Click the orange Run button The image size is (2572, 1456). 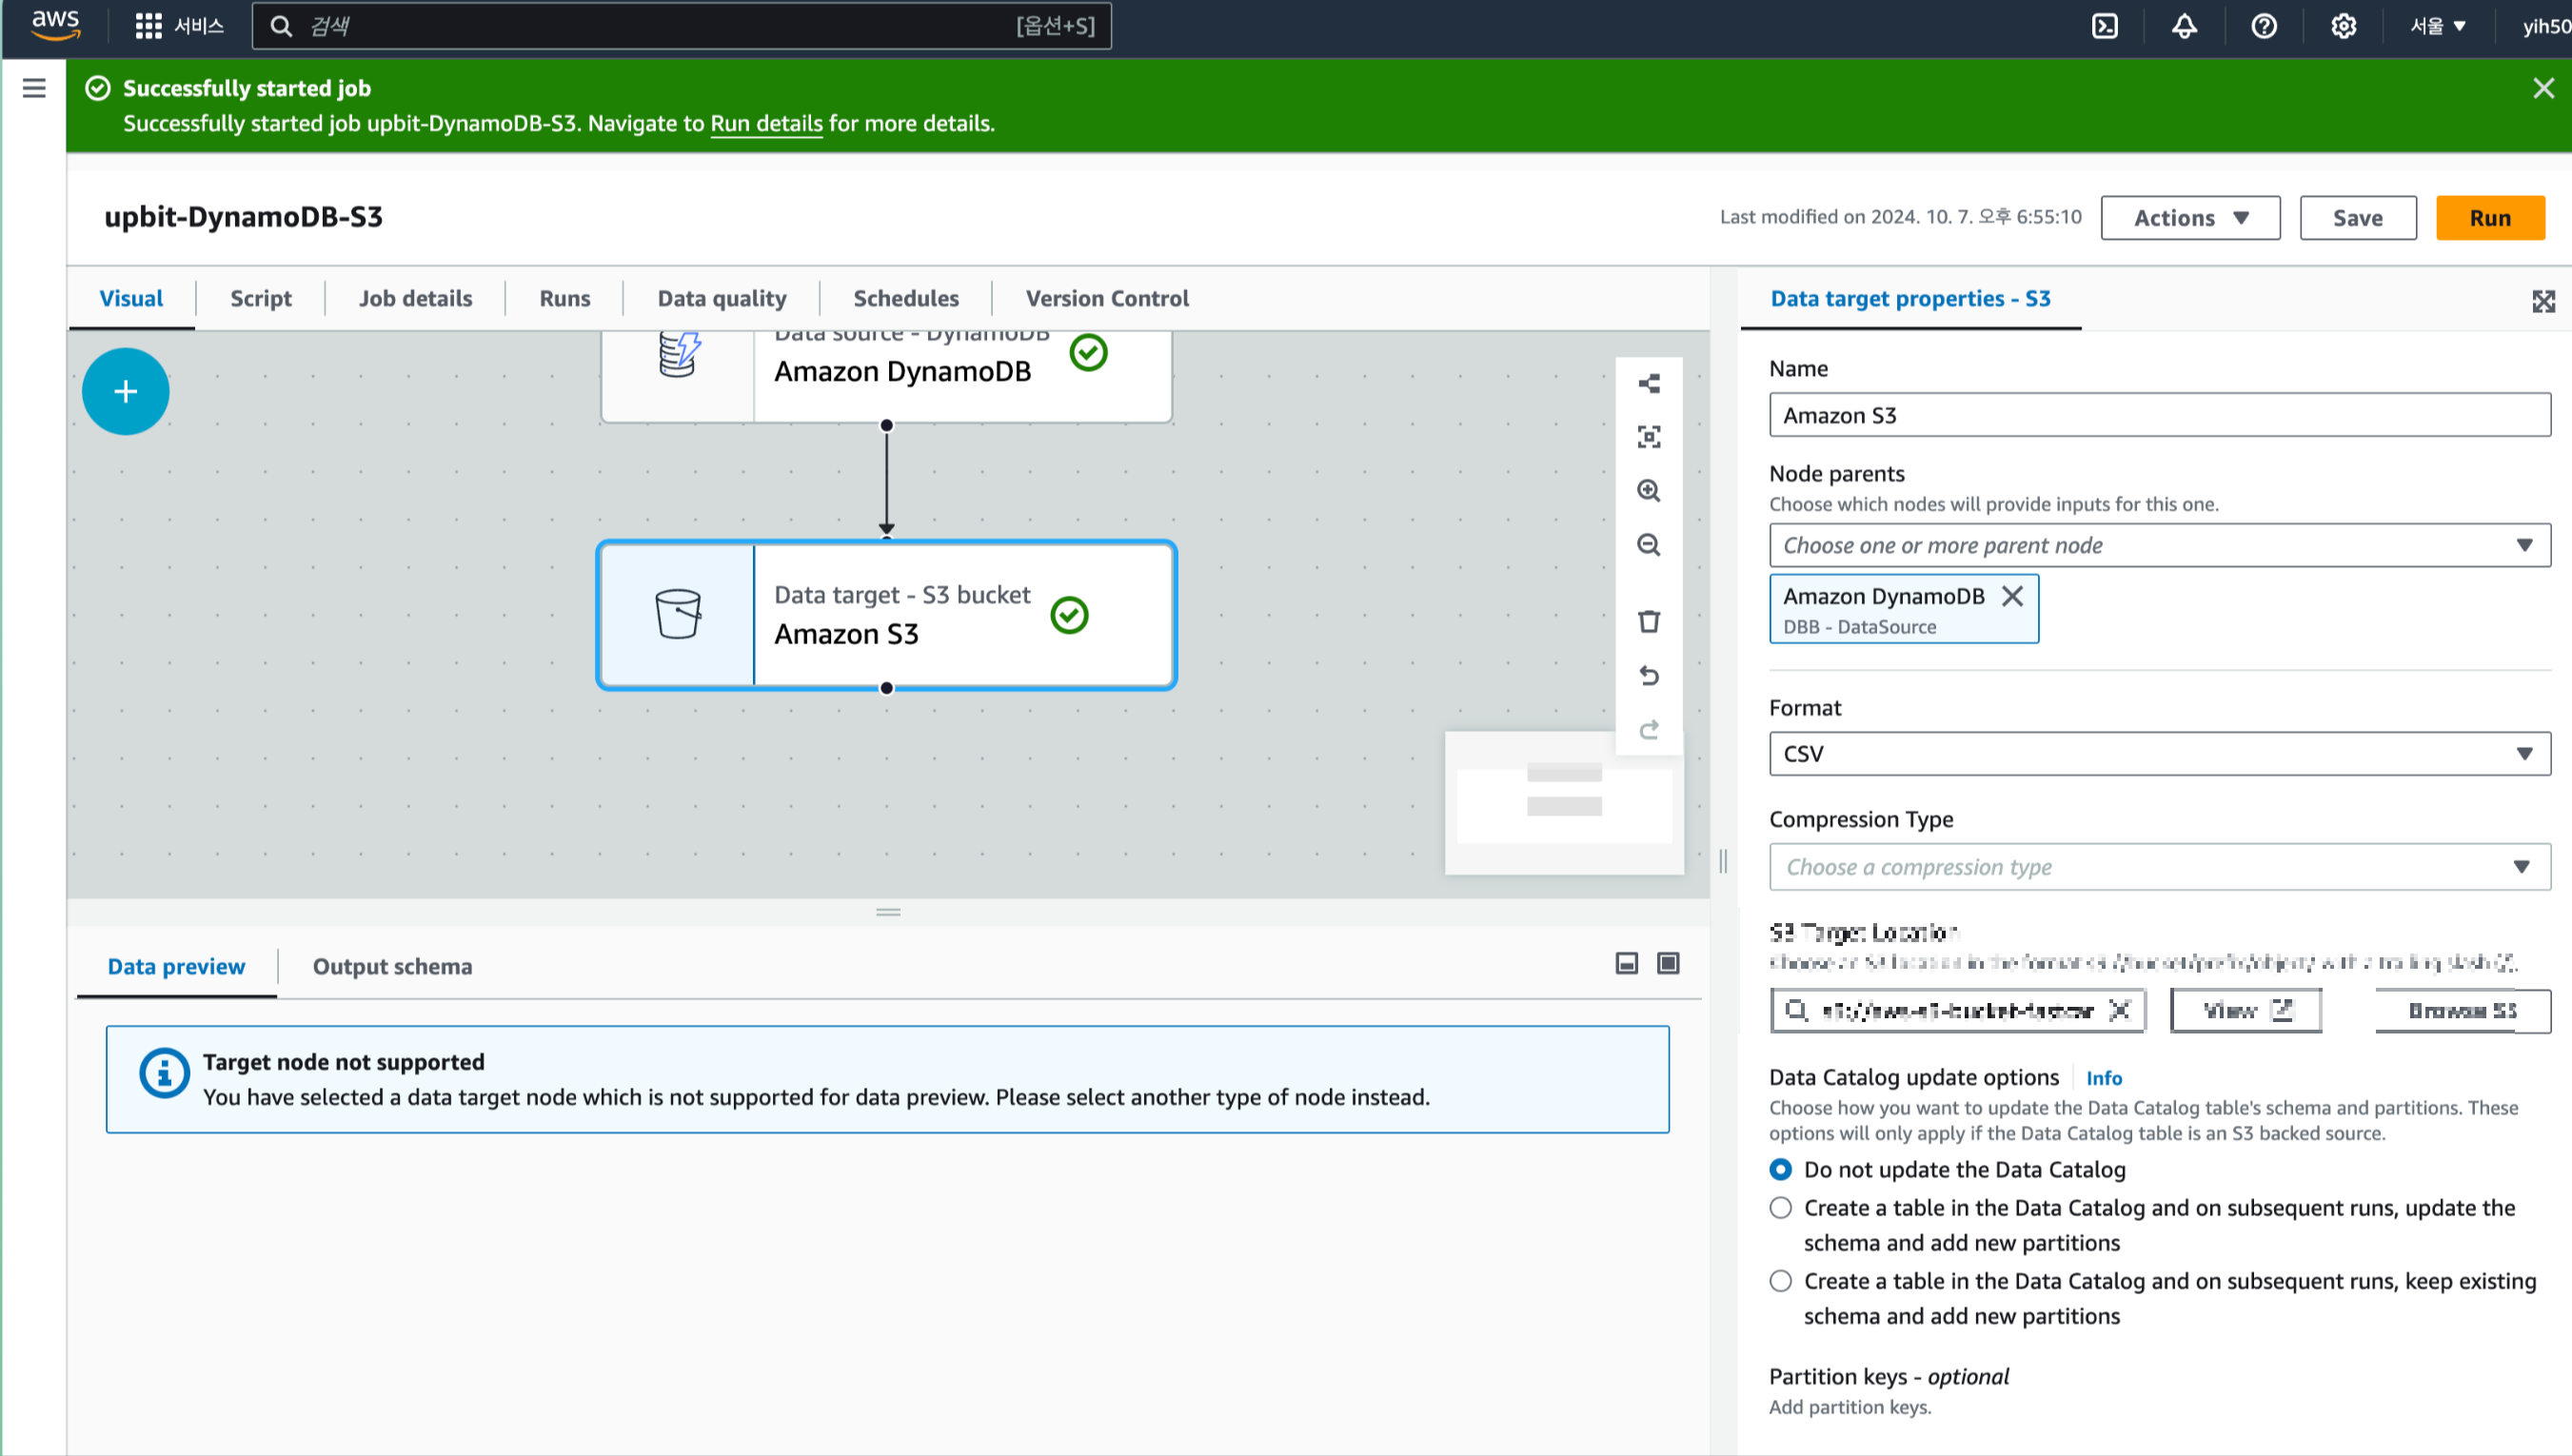point(2489,218)
